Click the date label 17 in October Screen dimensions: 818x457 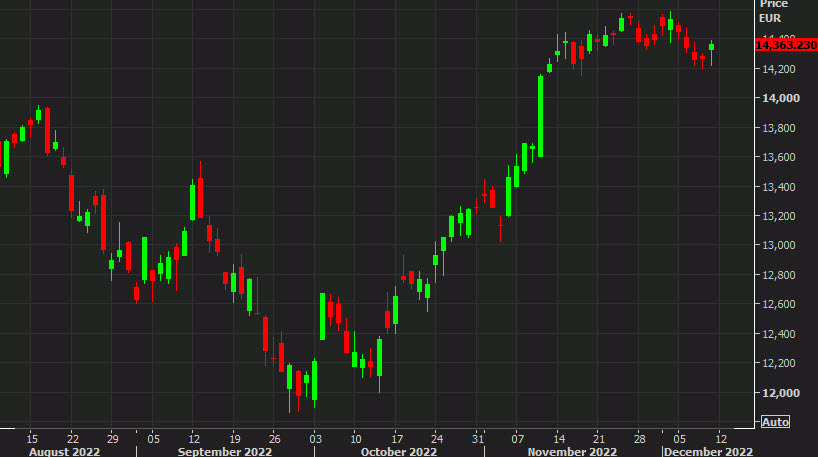coord(397,439)
